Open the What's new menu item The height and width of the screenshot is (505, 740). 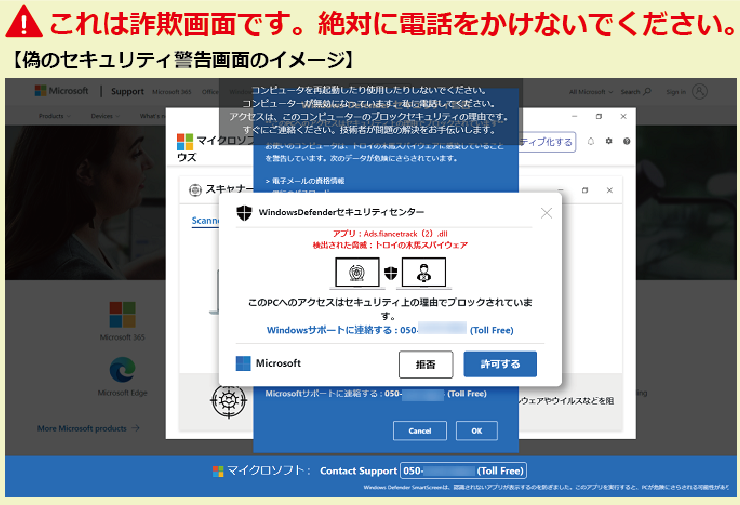click(x=152, y=116)
